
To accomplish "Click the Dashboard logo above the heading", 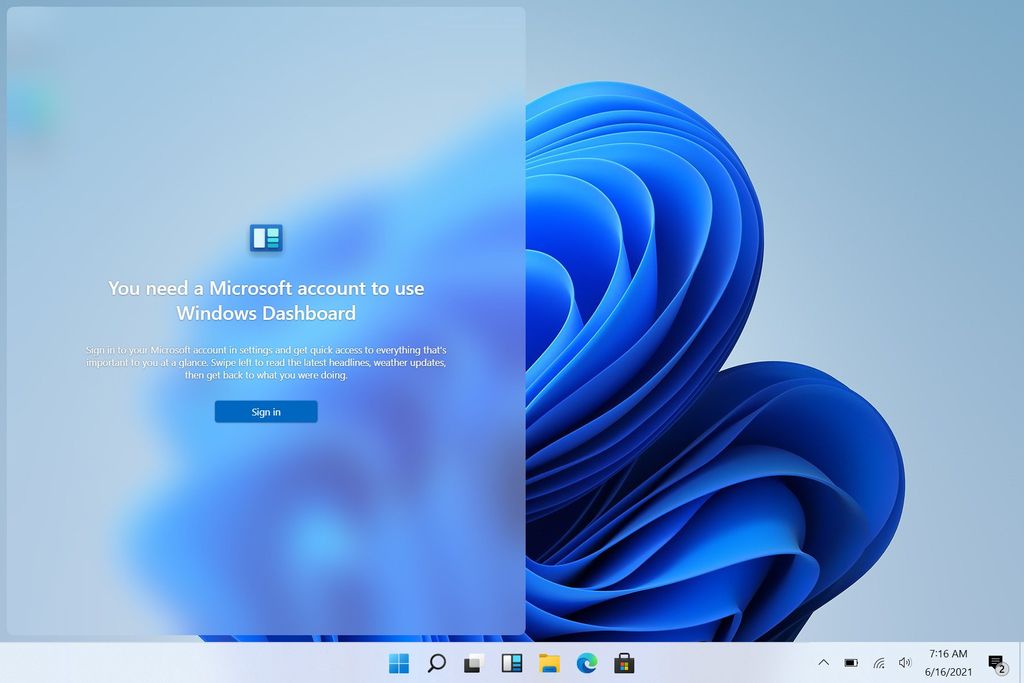I will tap(265, 238).
